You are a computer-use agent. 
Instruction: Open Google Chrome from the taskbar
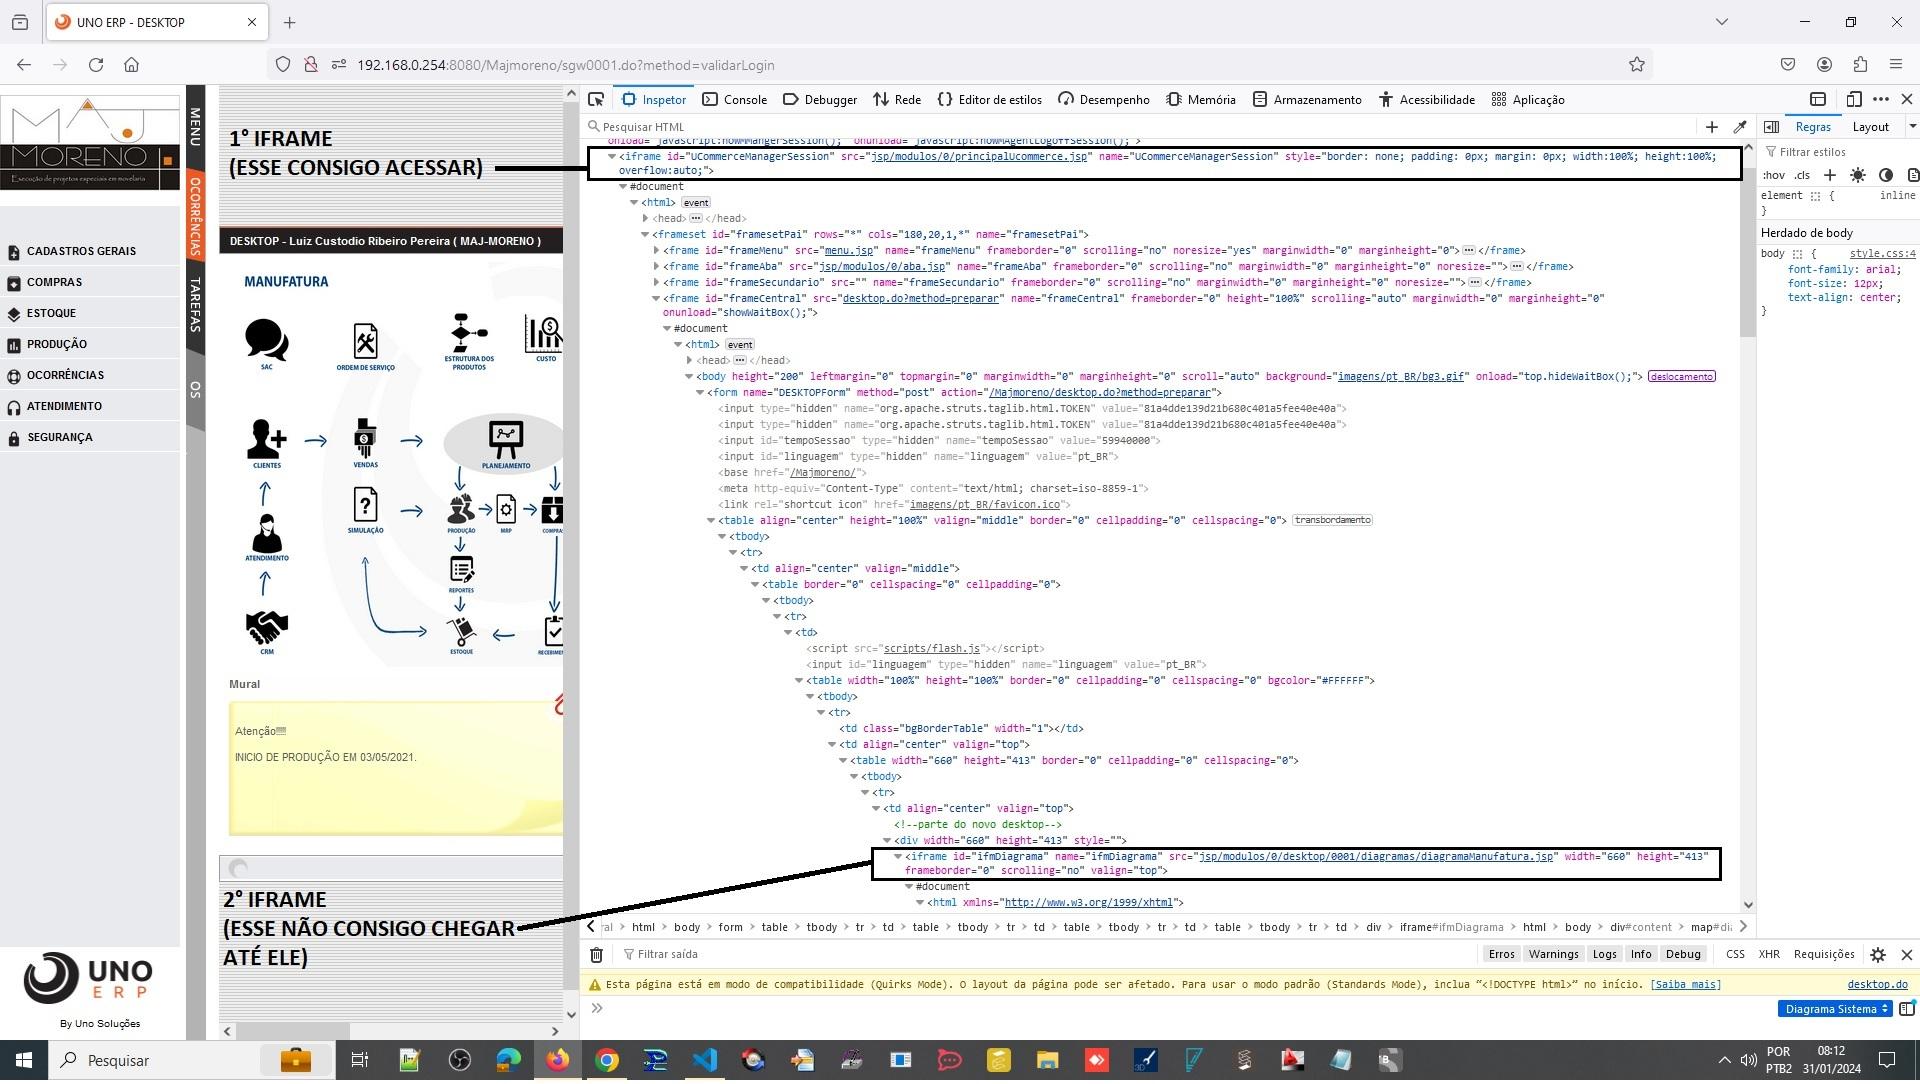pos(607,1060)
